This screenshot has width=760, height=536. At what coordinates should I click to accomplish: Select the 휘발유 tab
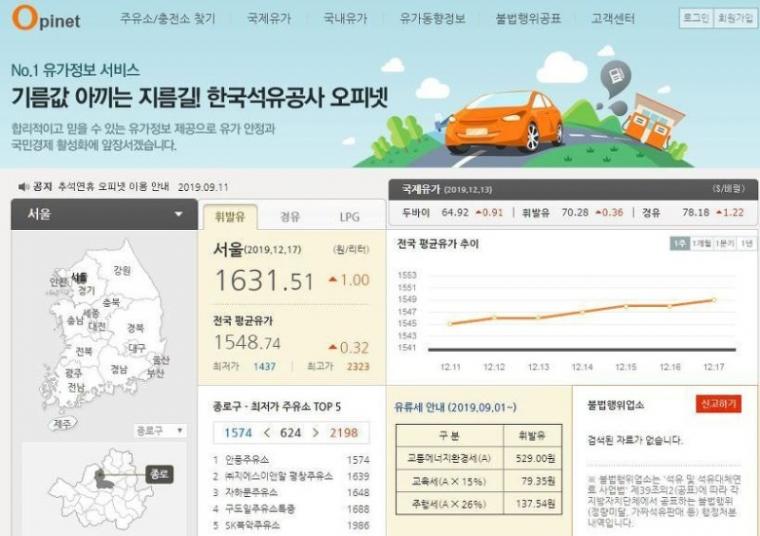(230, 217)
